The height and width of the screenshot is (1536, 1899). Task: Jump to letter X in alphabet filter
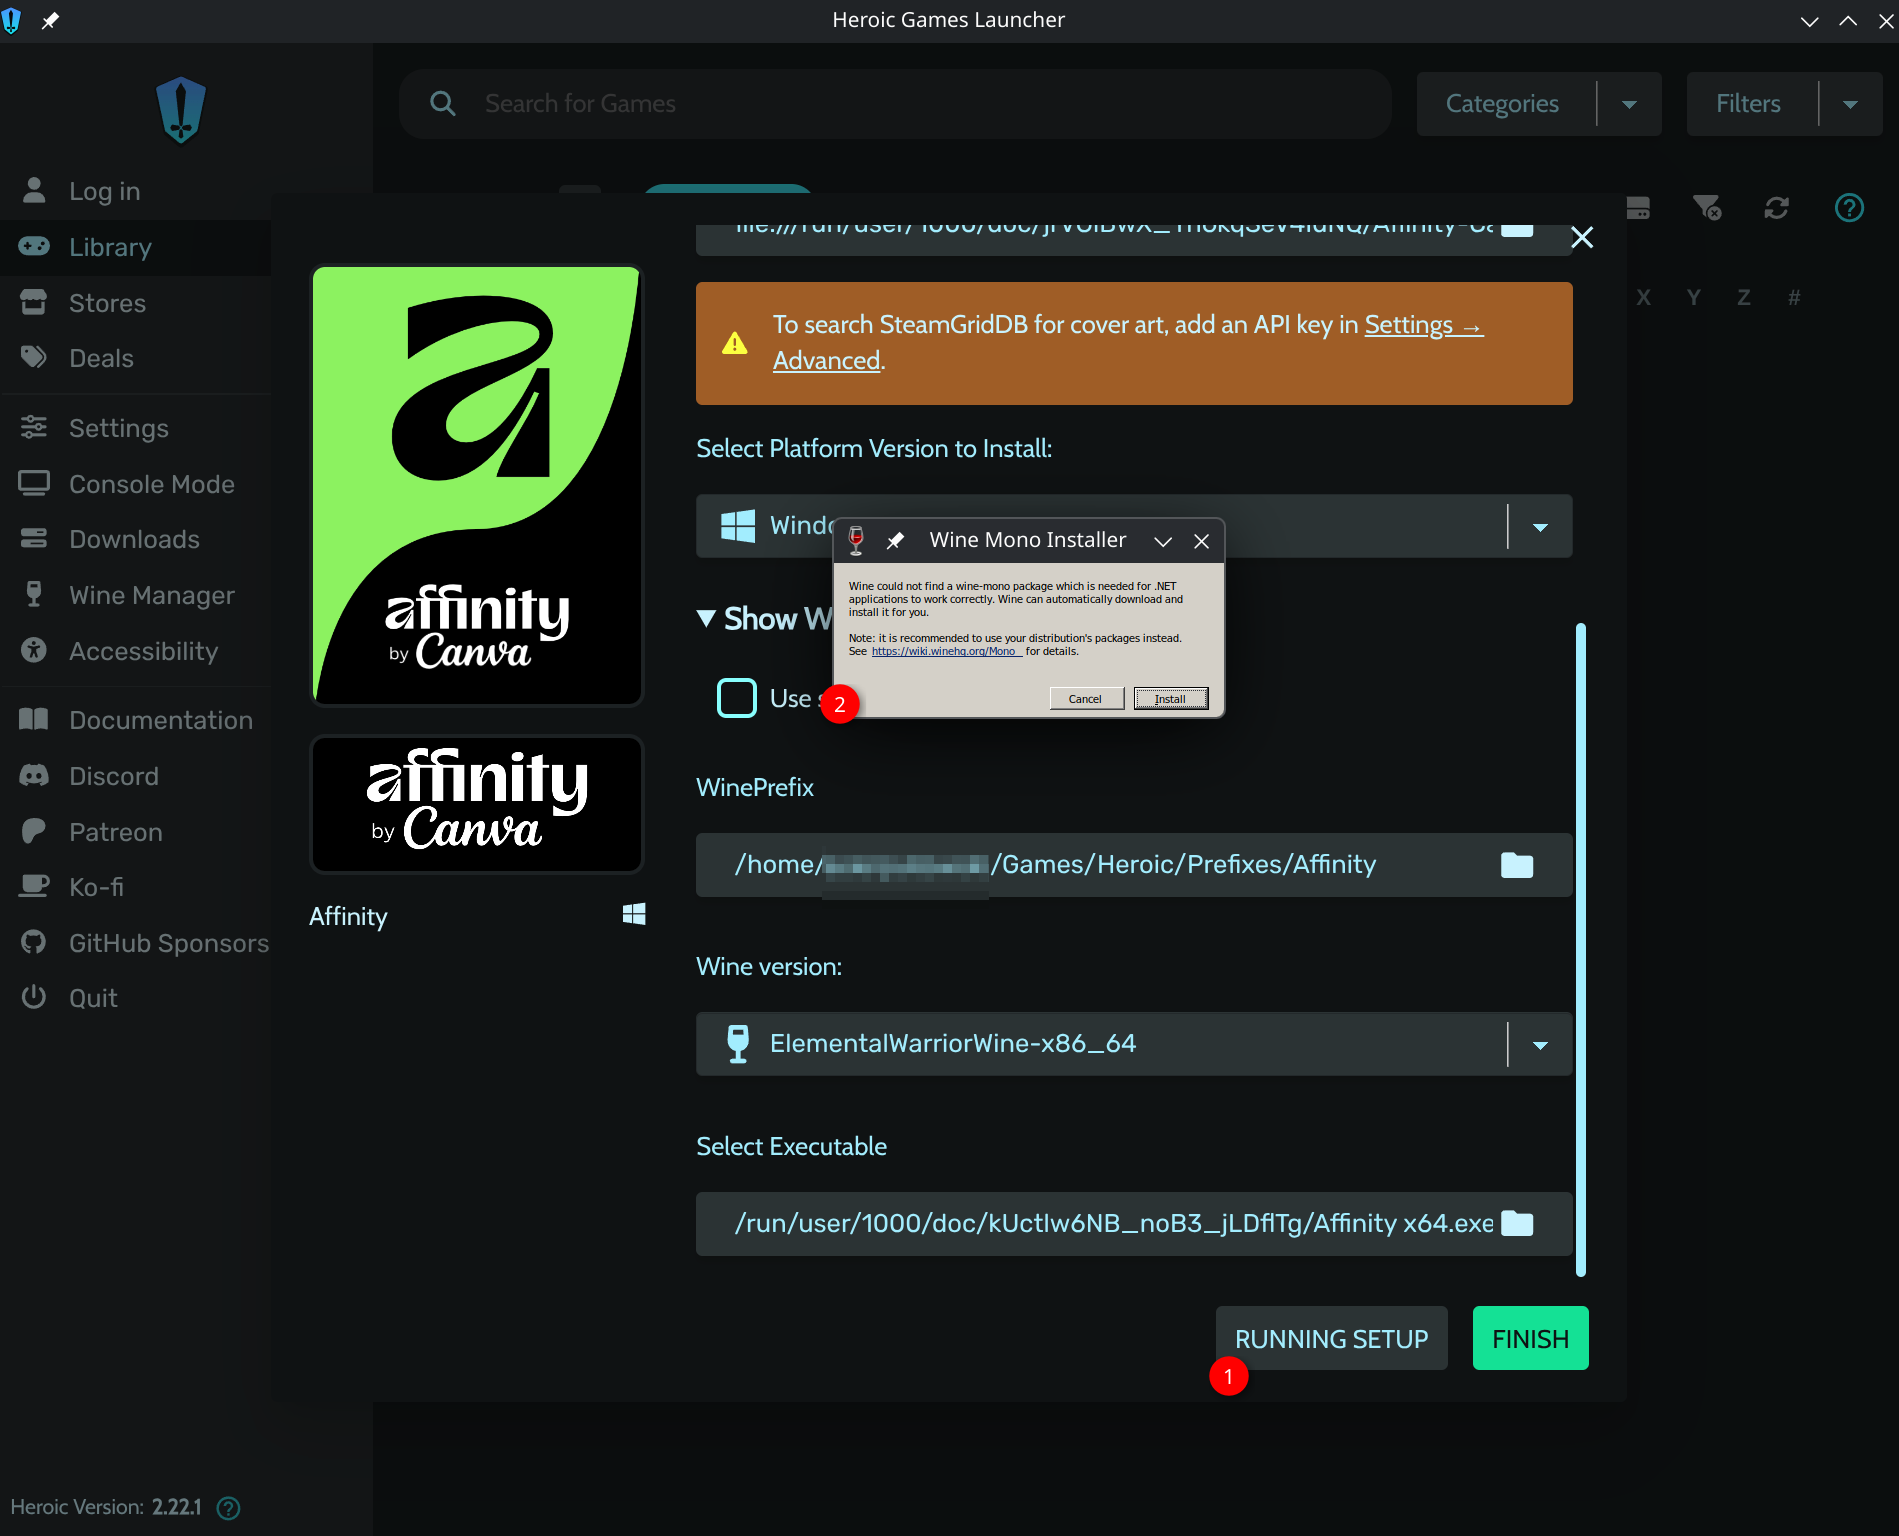tap(1644, 298)
